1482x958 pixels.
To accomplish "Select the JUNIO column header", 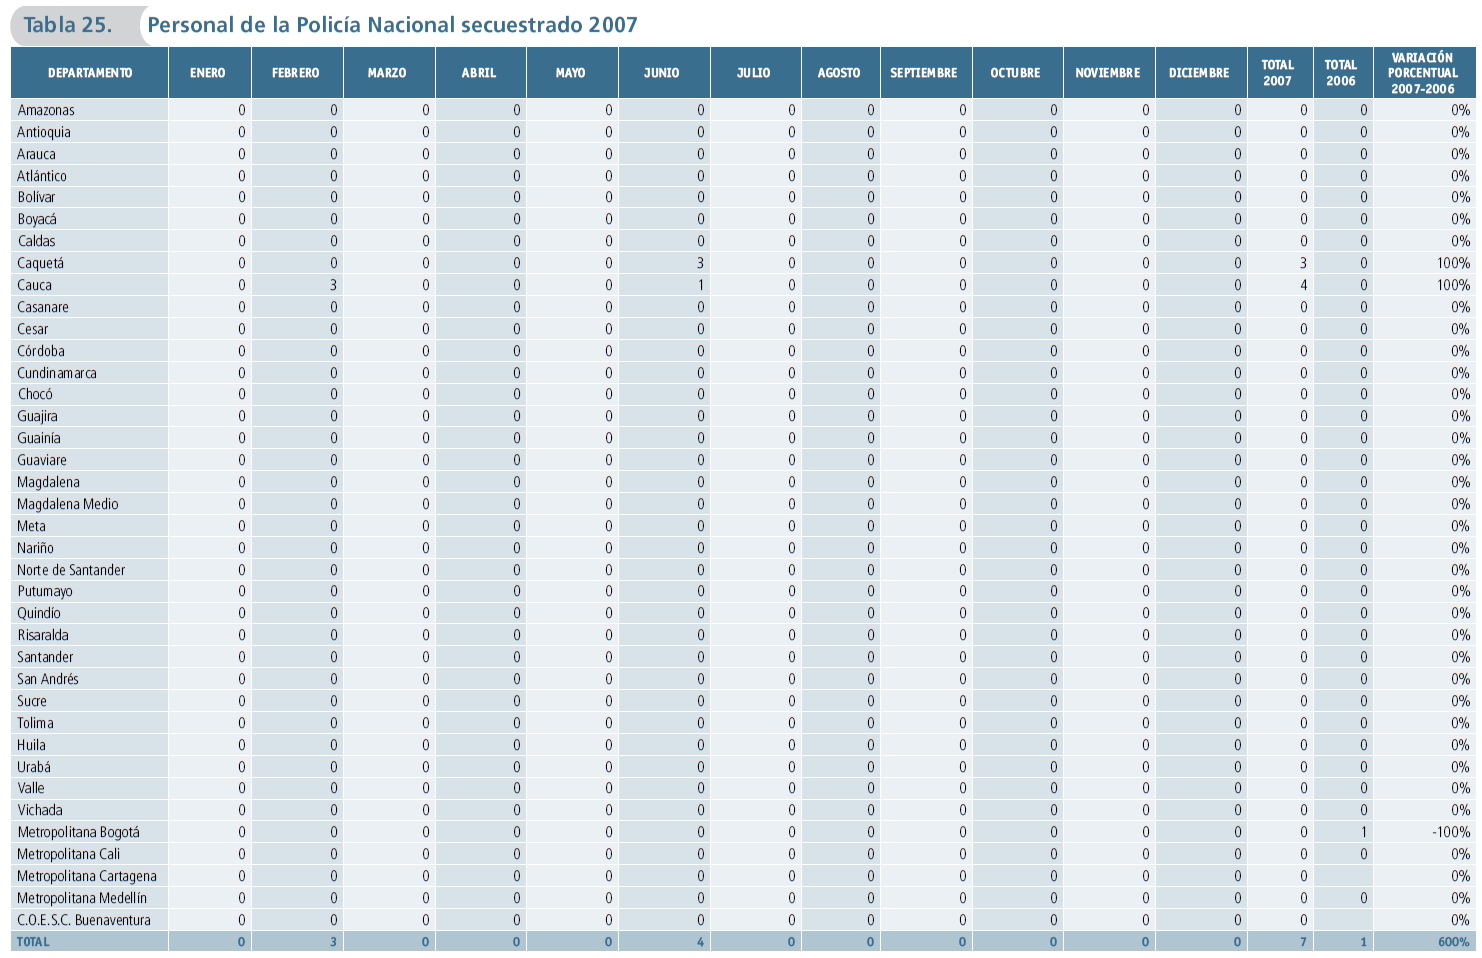I will tap(662, 73).
